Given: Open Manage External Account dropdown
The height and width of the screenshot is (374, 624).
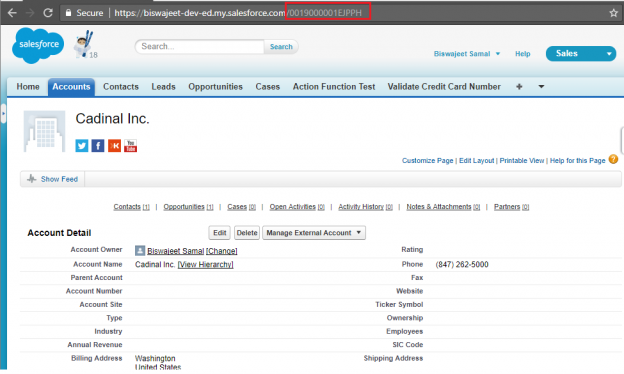Looking at the screenshot, I should click(x=314, y=233).
